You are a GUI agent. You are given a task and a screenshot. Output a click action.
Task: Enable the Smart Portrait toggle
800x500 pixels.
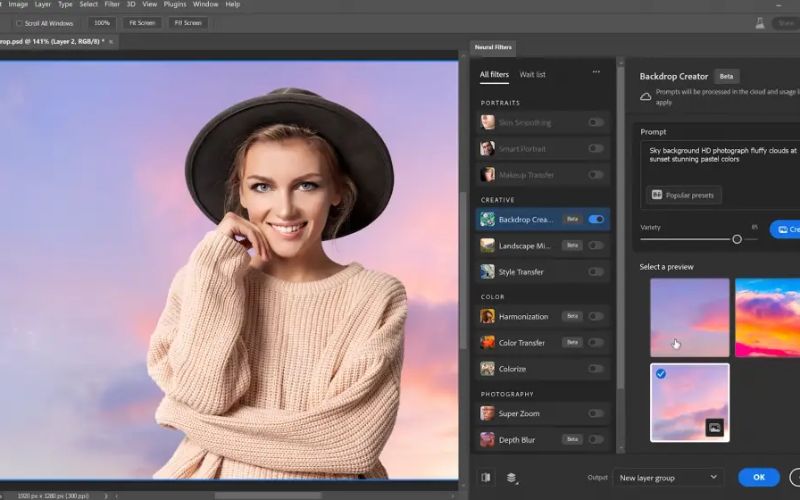595,148
